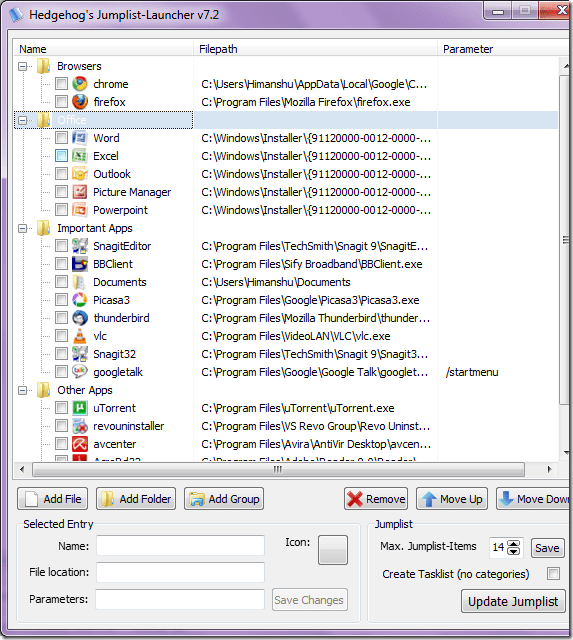Click the Picture Manager icon

point(80,192)
